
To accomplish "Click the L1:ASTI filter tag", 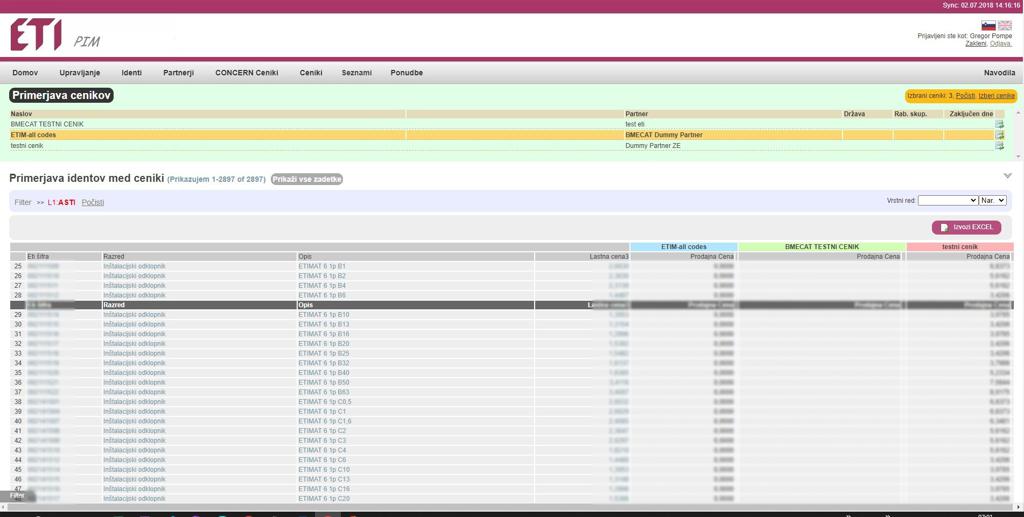I will (61, 202).
